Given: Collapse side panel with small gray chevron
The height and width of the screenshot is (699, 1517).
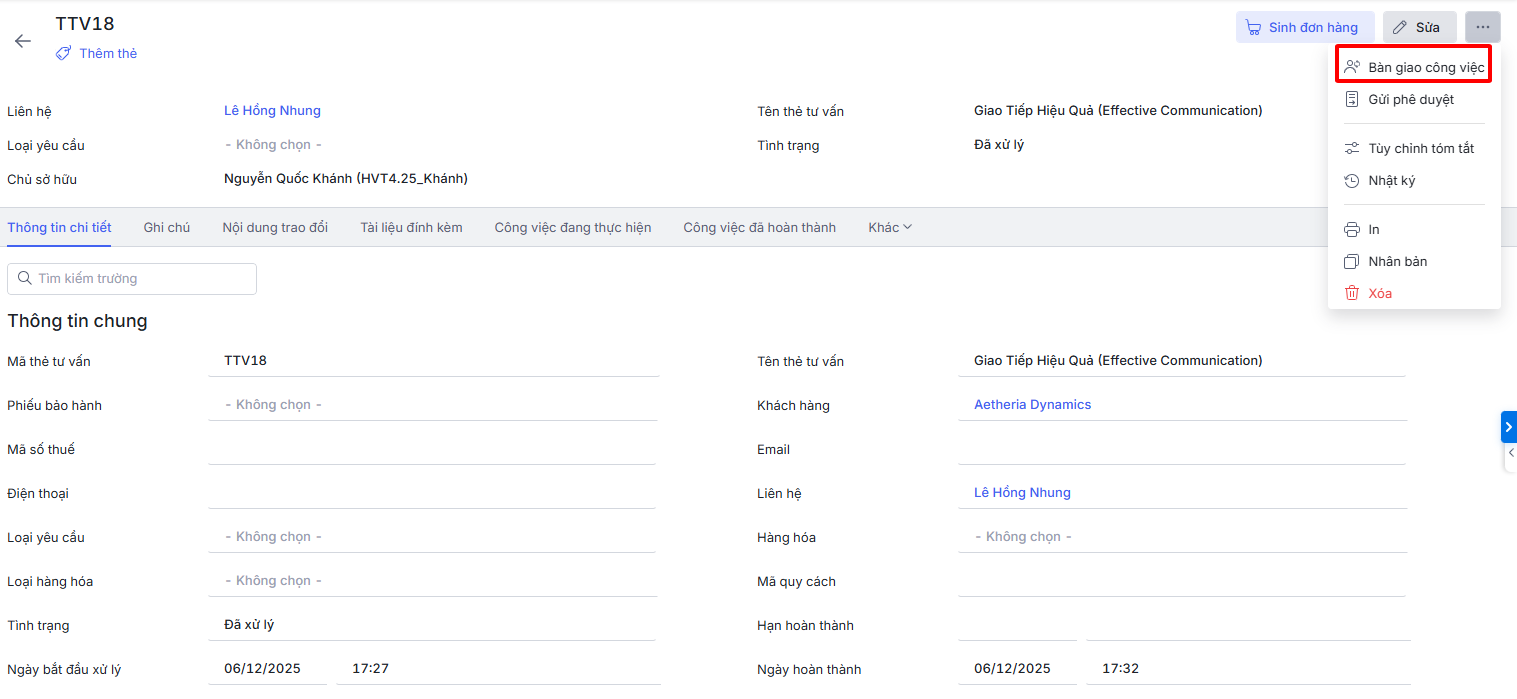Looking at the screenshot, I should (1510, 453).
